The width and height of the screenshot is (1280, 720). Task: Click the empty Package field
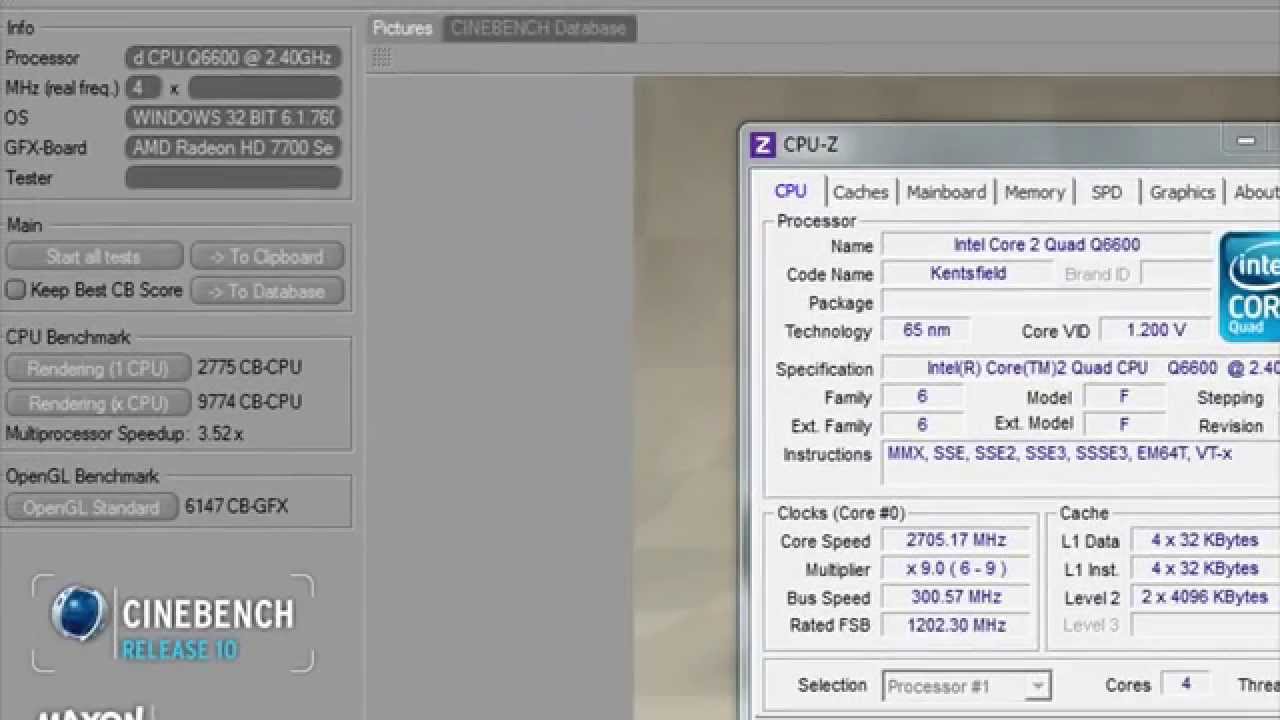pyautogui.click(x=1046, y=302)
